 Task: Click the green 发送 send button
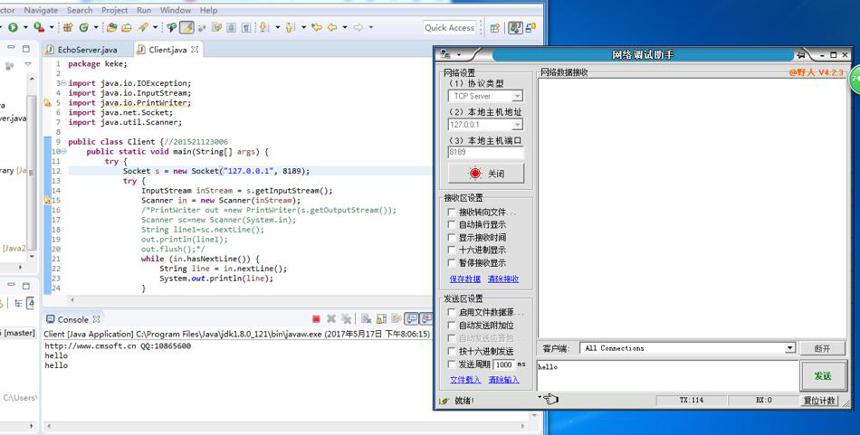pos(822,376)
